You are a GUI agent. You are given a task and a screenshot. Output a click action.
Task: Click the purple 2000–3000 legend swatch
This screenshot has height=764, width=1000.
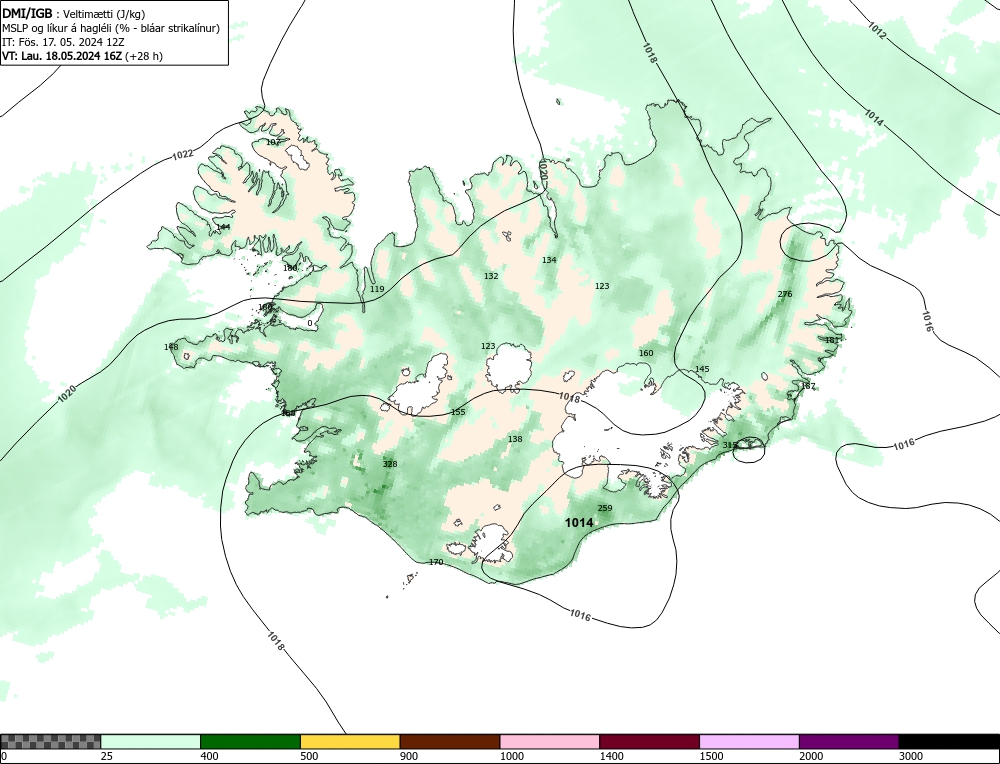pos(849,741)
